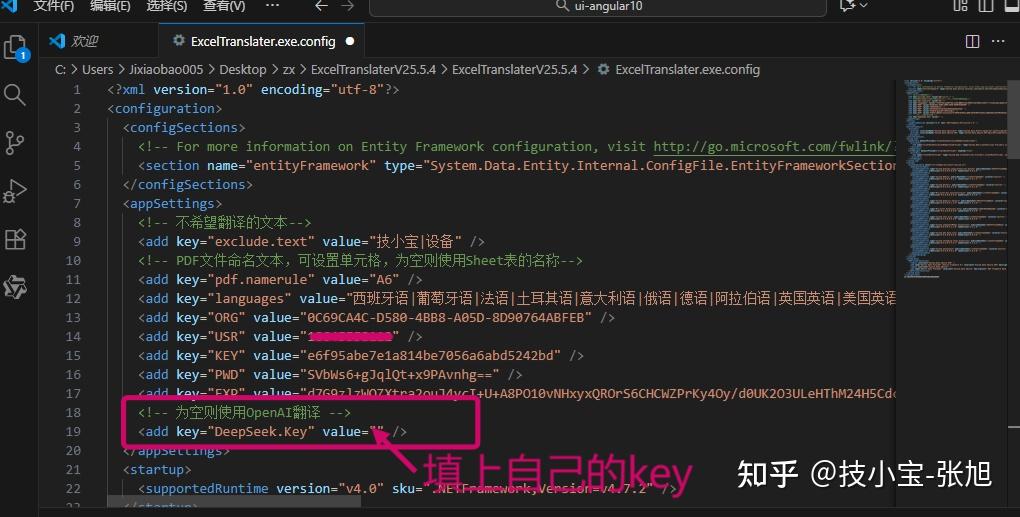Open the 查看(V) menu
This screenshot has height=517, width=1020.
(x=224, y=6)
